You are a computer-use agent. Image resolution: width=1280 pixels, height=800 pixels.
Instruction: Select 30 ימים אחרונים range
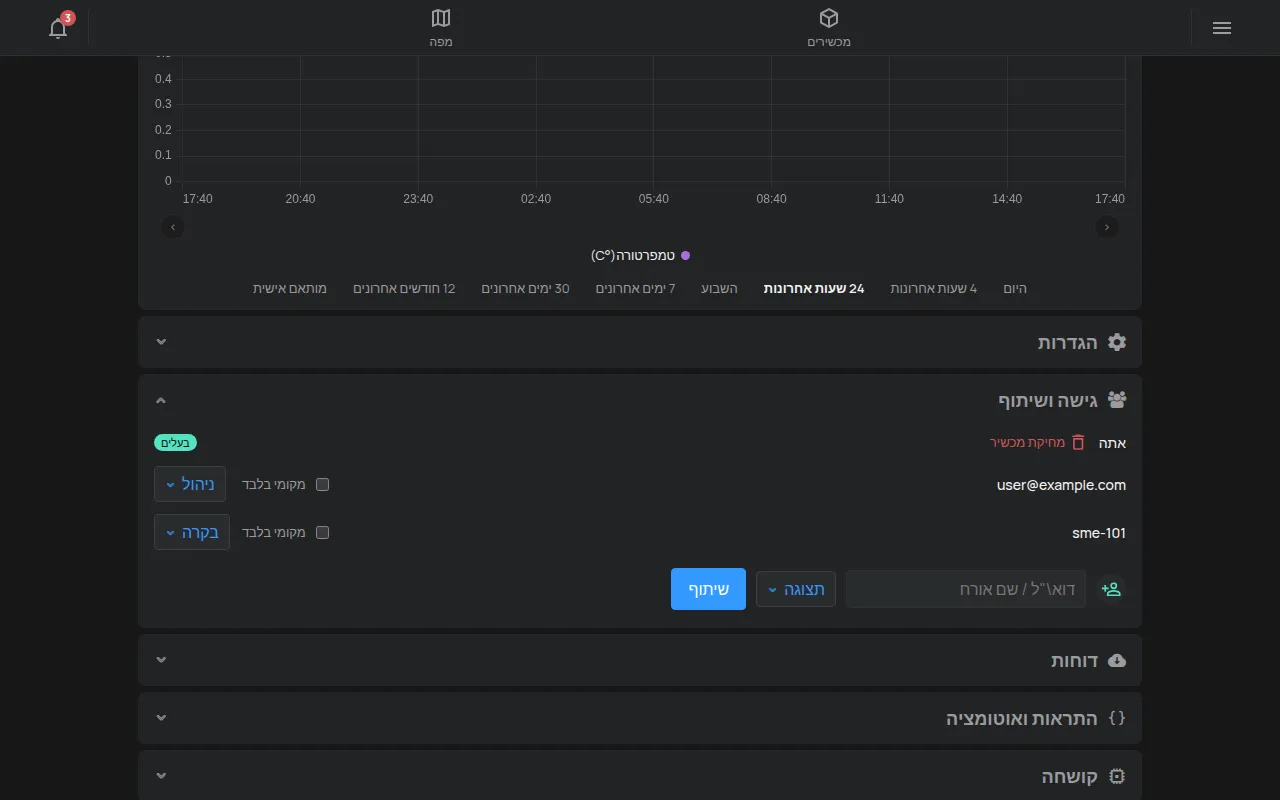click(x=525, y=289)
